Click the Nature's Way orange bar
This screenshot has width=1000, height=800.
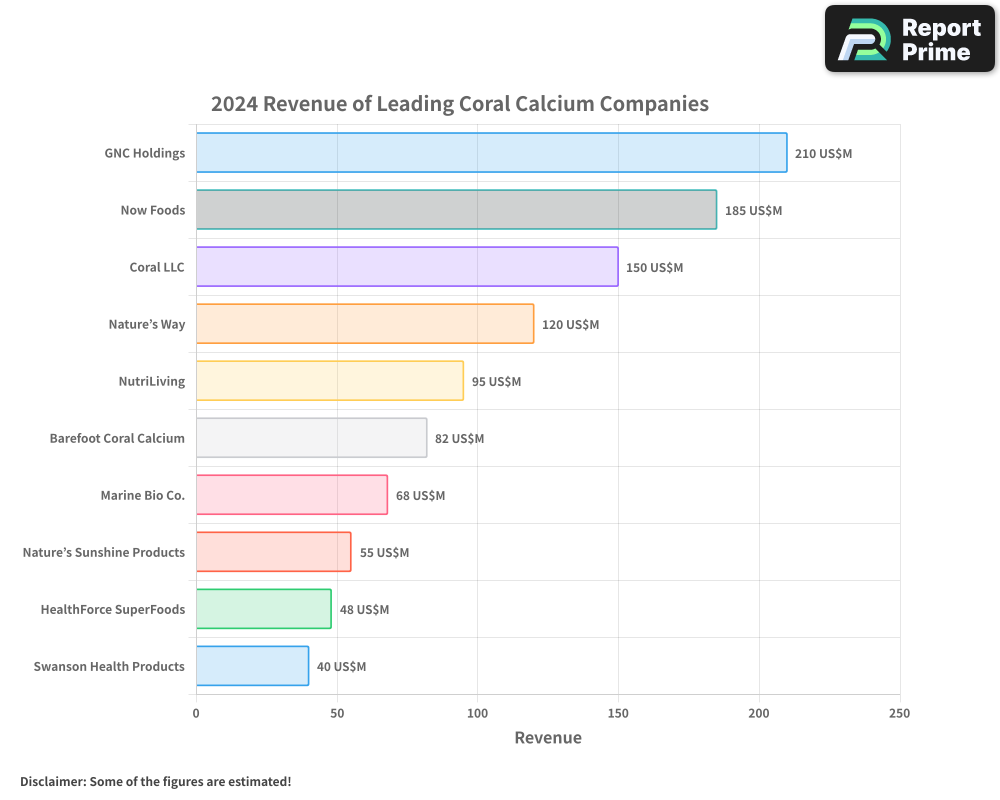[x=365, y=324]
